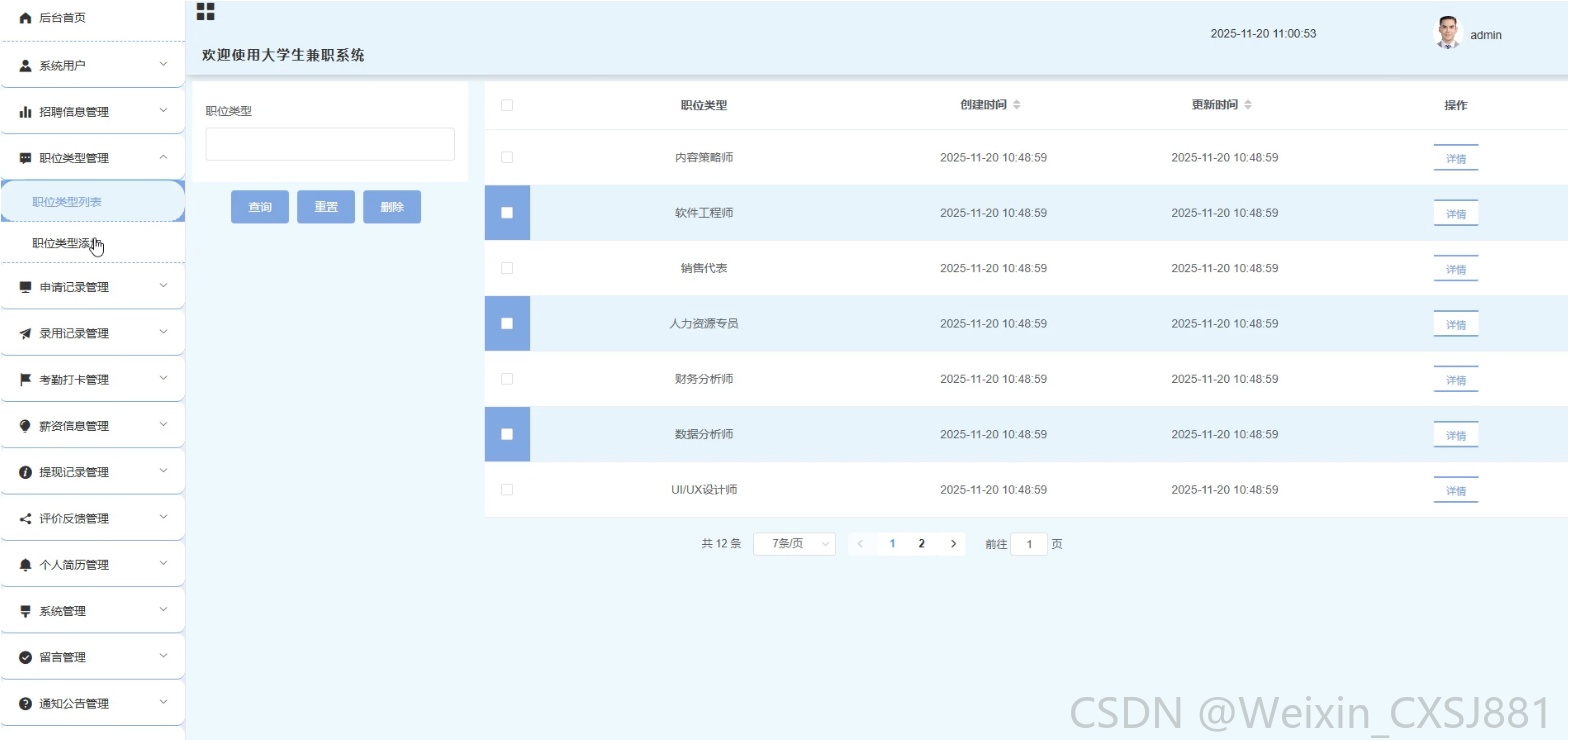This screenshot has height=741, width=1569.
Task: Click the flag icon beside 考勤打卡管理
Action: click(26, 380)
